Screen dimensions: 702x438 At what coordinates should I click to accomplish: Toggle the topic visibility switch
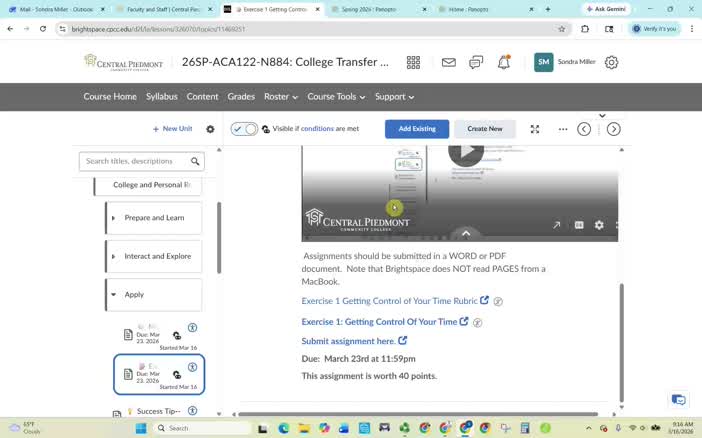(244, 129)
